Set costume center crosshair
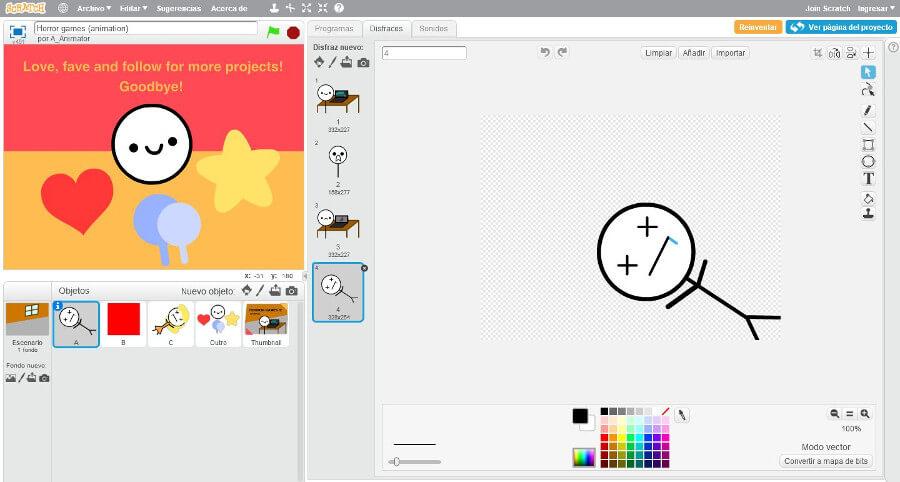Viewport: 900px width, 482px height. 868,53
